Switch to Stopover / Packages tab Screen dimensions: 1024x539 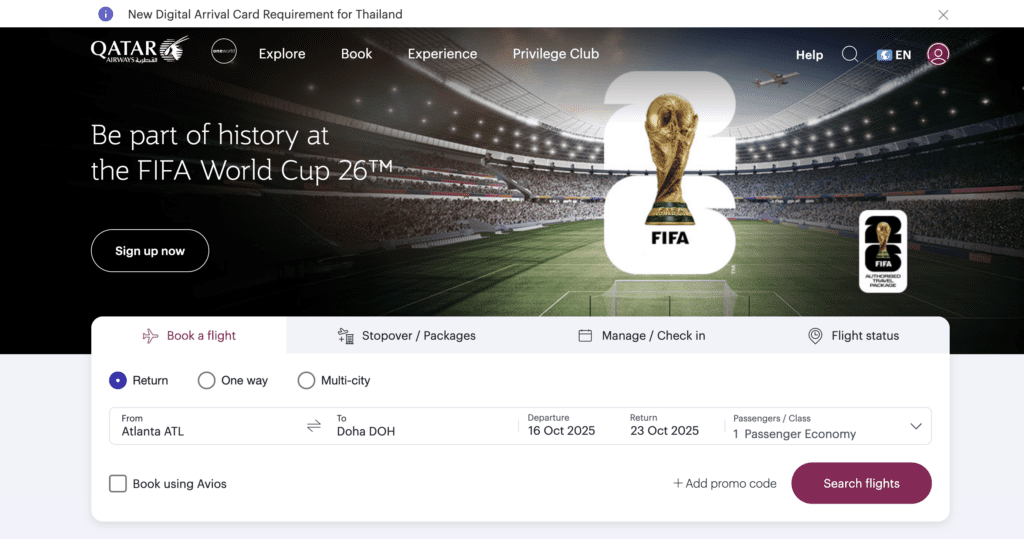[x=407, y=336]
